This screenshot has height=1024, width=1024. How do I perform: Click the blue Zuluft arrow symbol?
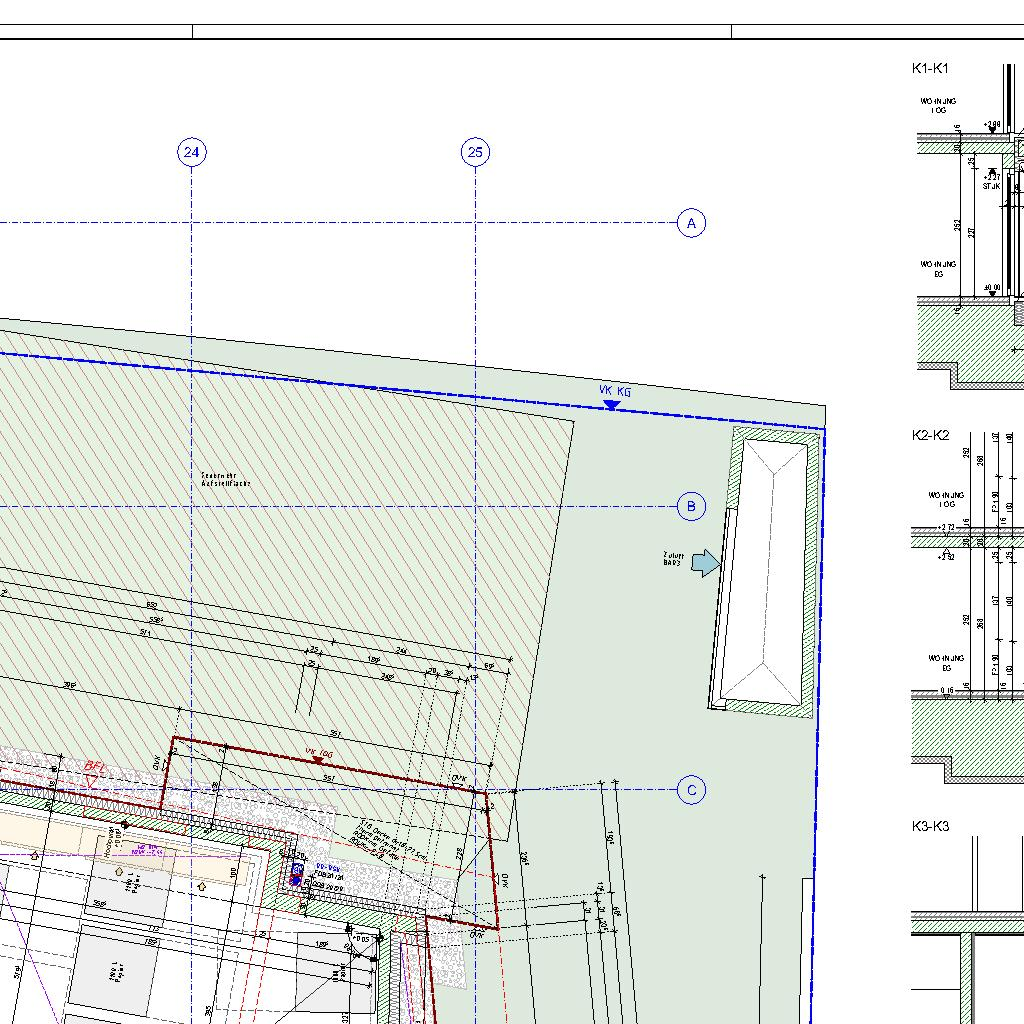click(706, 563)
